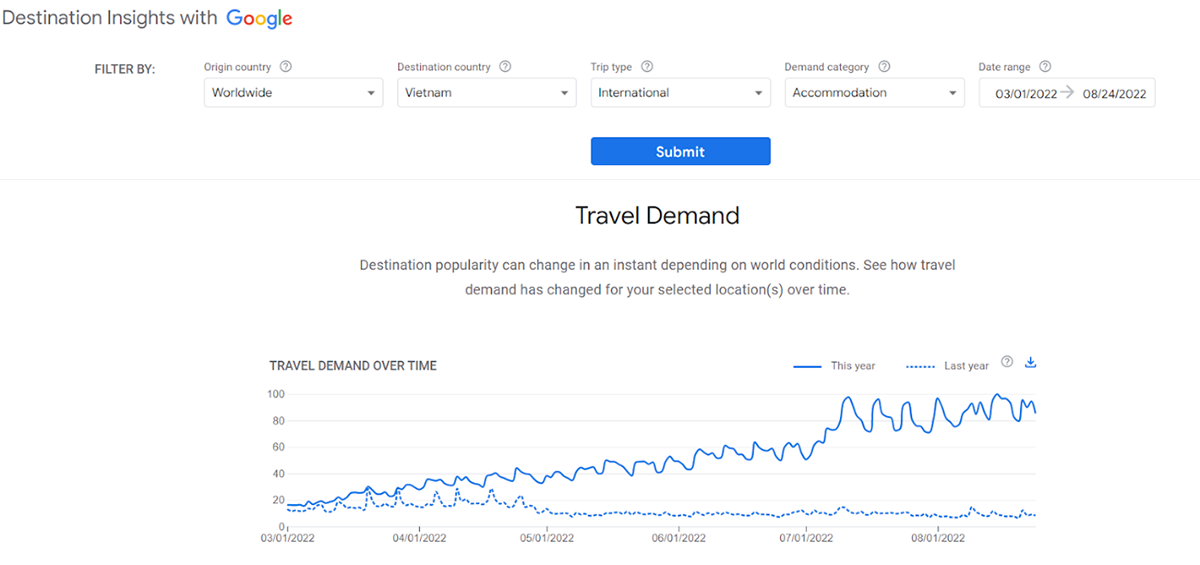Open the Trip type help tooltip icon
Viewport: 1200px width, 565px height.
[x=647, y=67]
